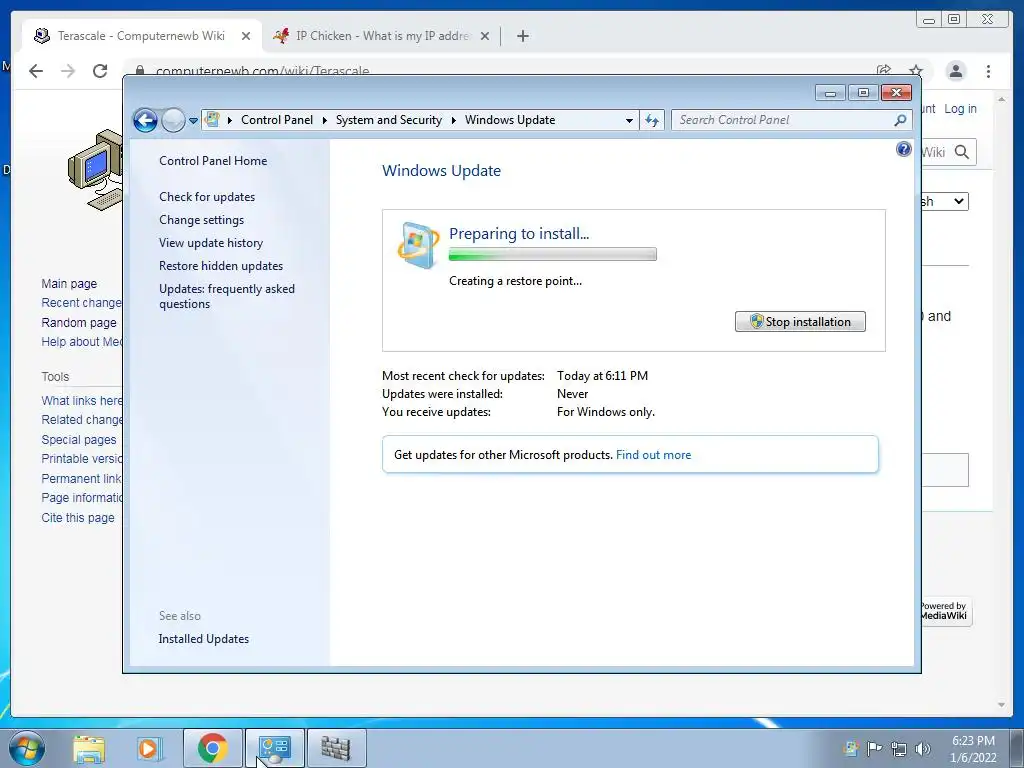The width and height of the screenshot is (1024, 768).
Task: Click Control Panel taskbar button
Action: coord(275,748)
